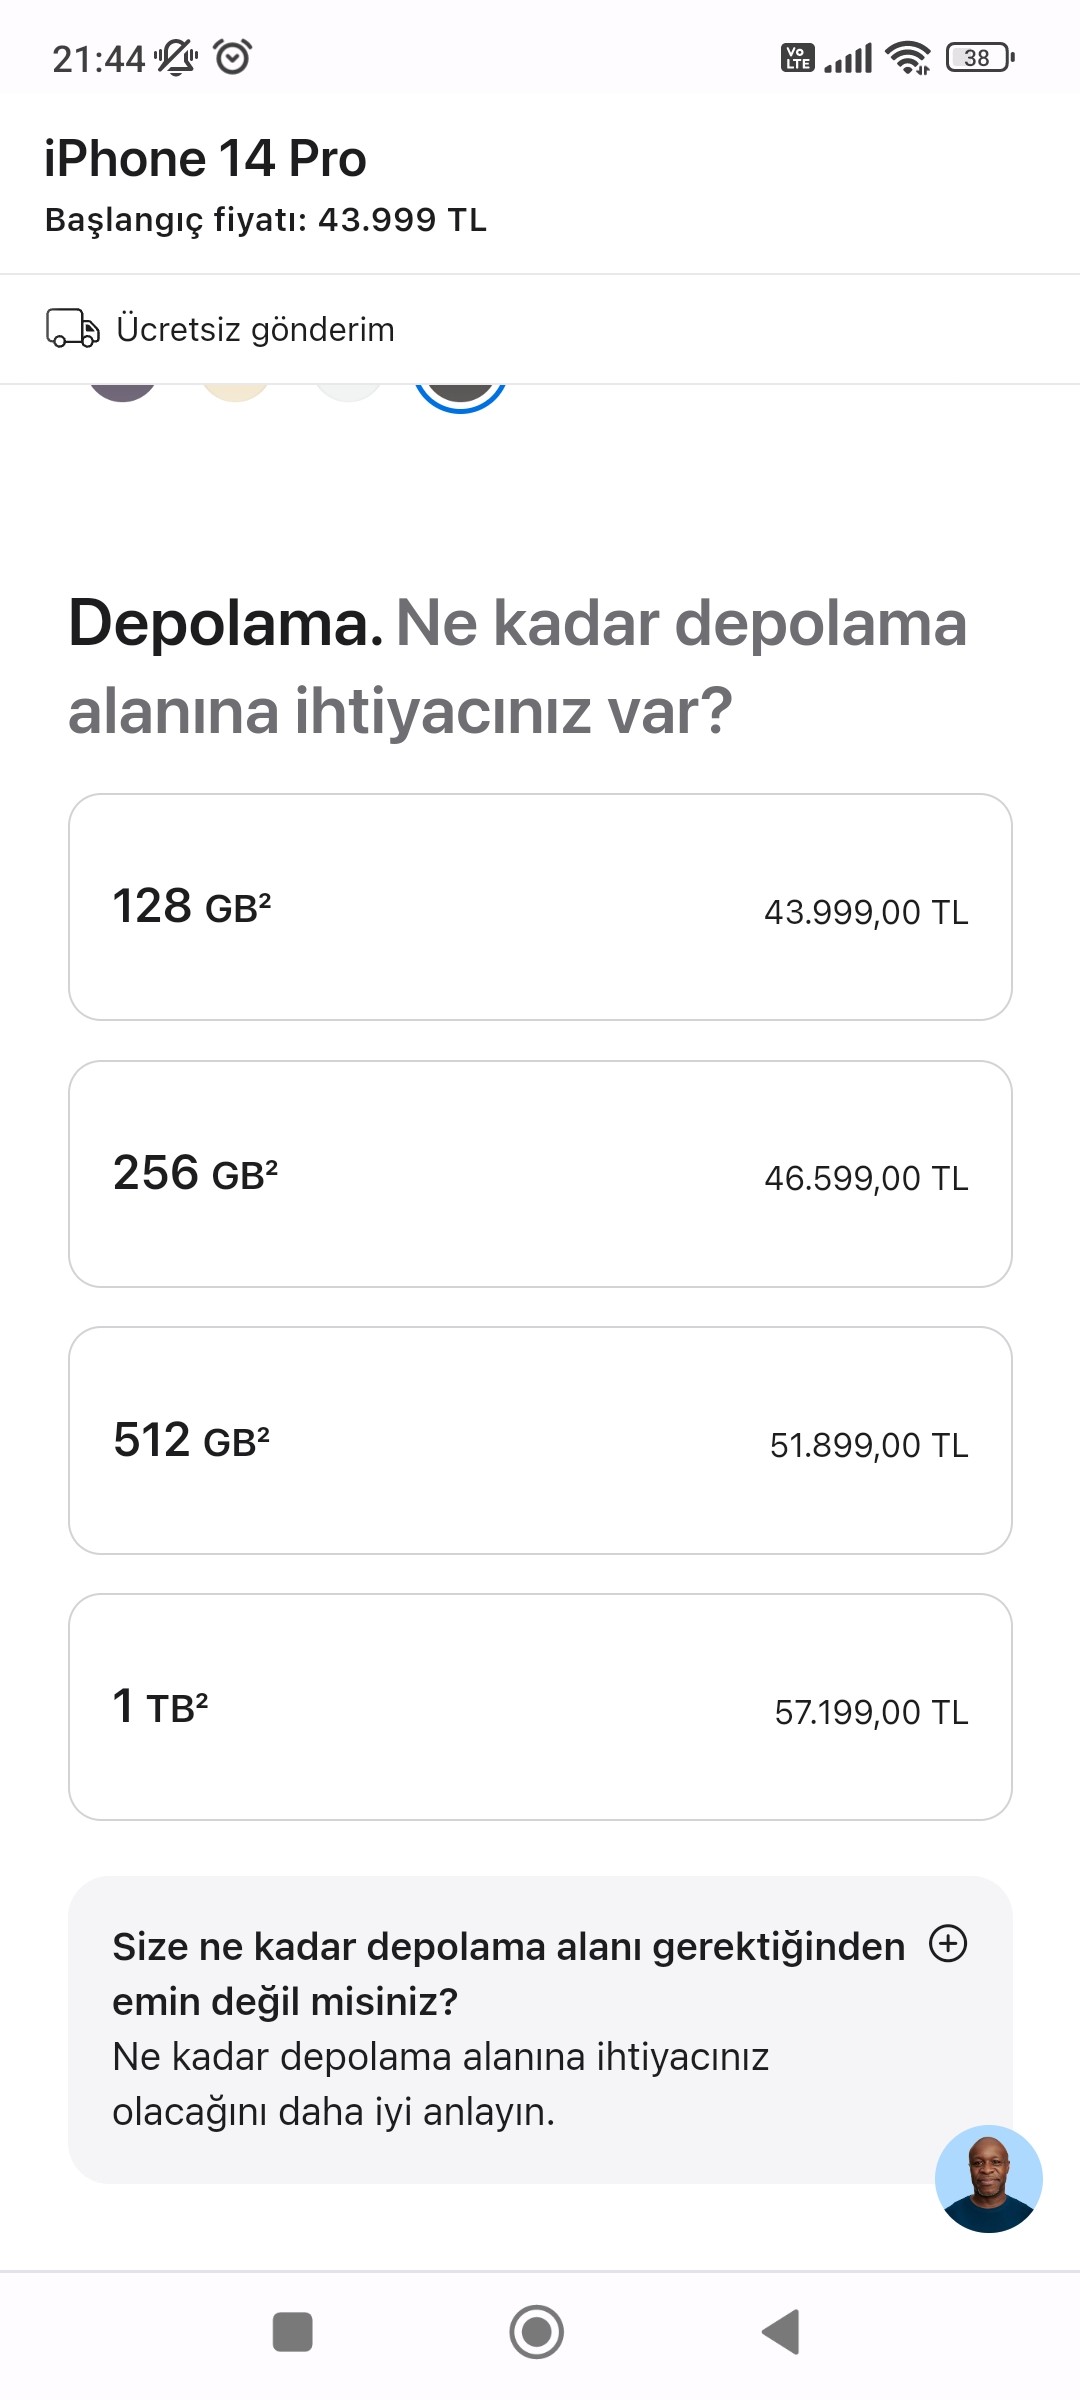Choose the deep purple color swatch
This screenshot has width=1080, height=2400.
coord(122,392)
